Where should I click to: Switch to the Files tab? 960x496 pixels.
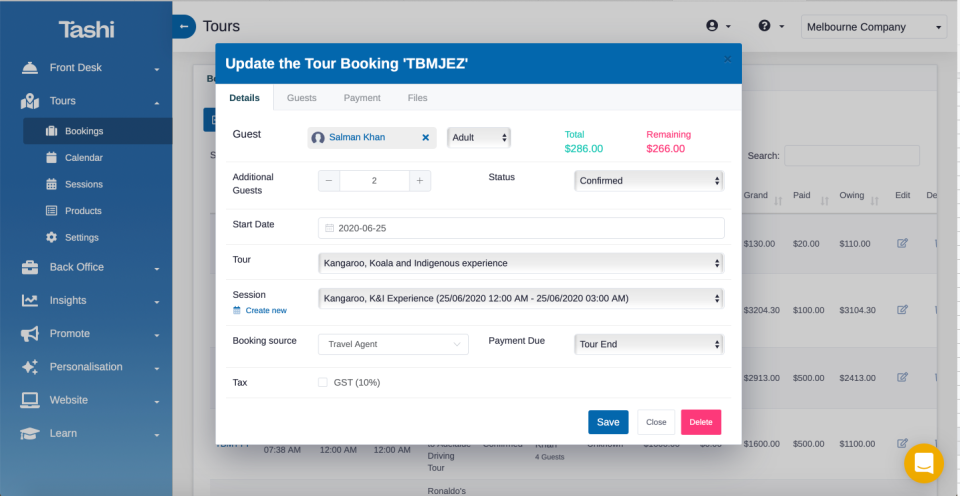click(x=418, y=98)
